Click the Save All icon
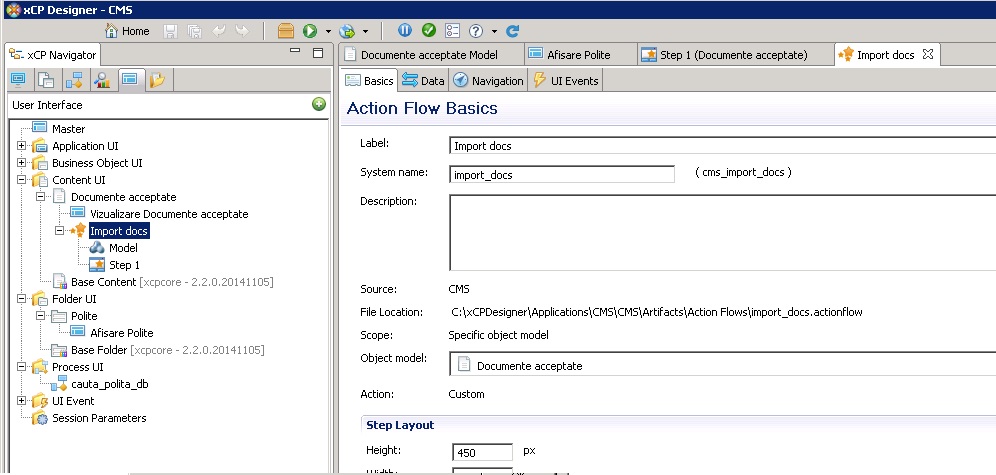This screenshot has height=475, width=996. (x=195, y=30)
